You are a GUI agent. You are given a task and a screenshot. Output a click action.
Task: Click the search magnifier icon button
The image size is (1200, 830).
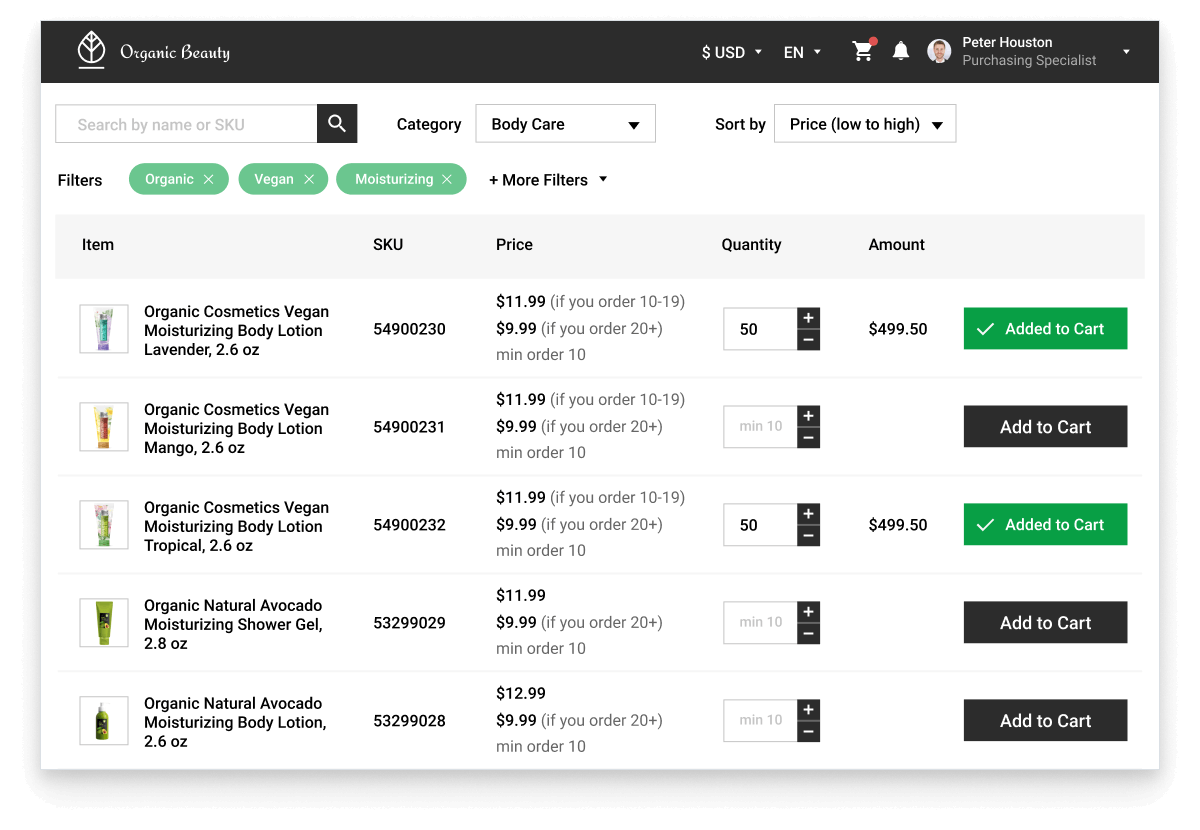click(x=337, y=124)
